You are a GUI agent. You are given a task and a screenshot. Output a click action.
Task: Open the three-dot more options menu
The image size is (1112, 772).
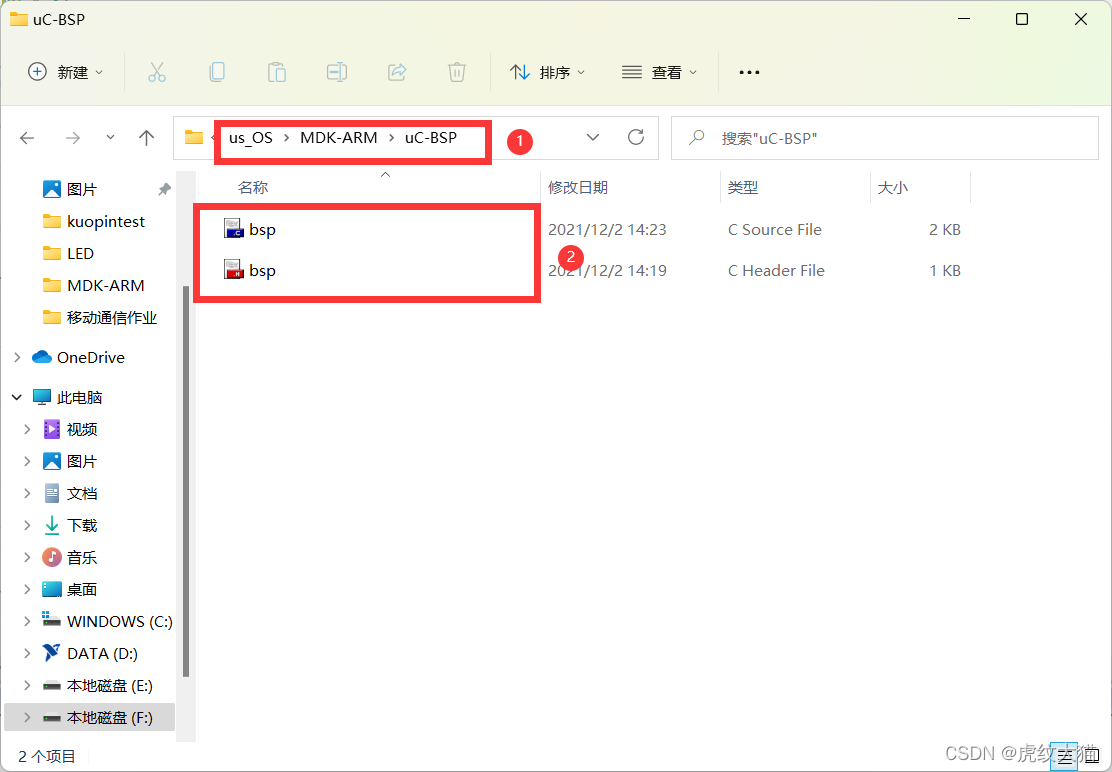(749, 72)
